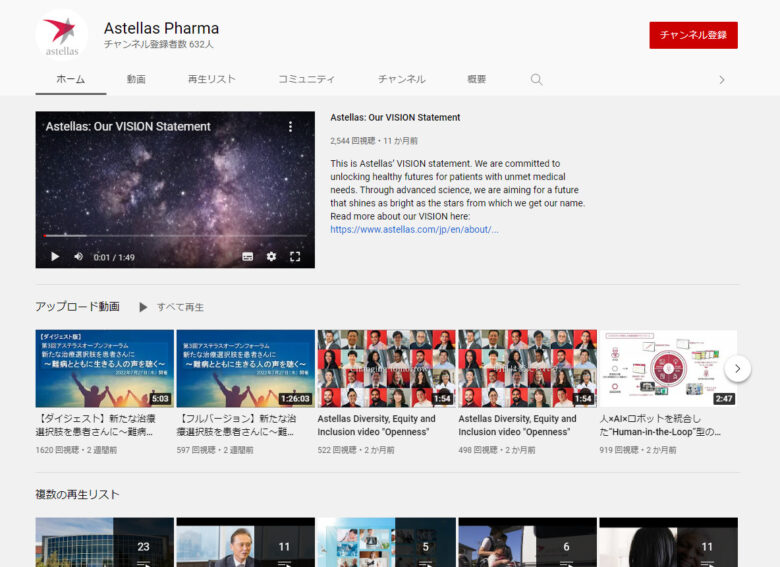Open the 498-view Openness video thumbnail

click(527, 369)
